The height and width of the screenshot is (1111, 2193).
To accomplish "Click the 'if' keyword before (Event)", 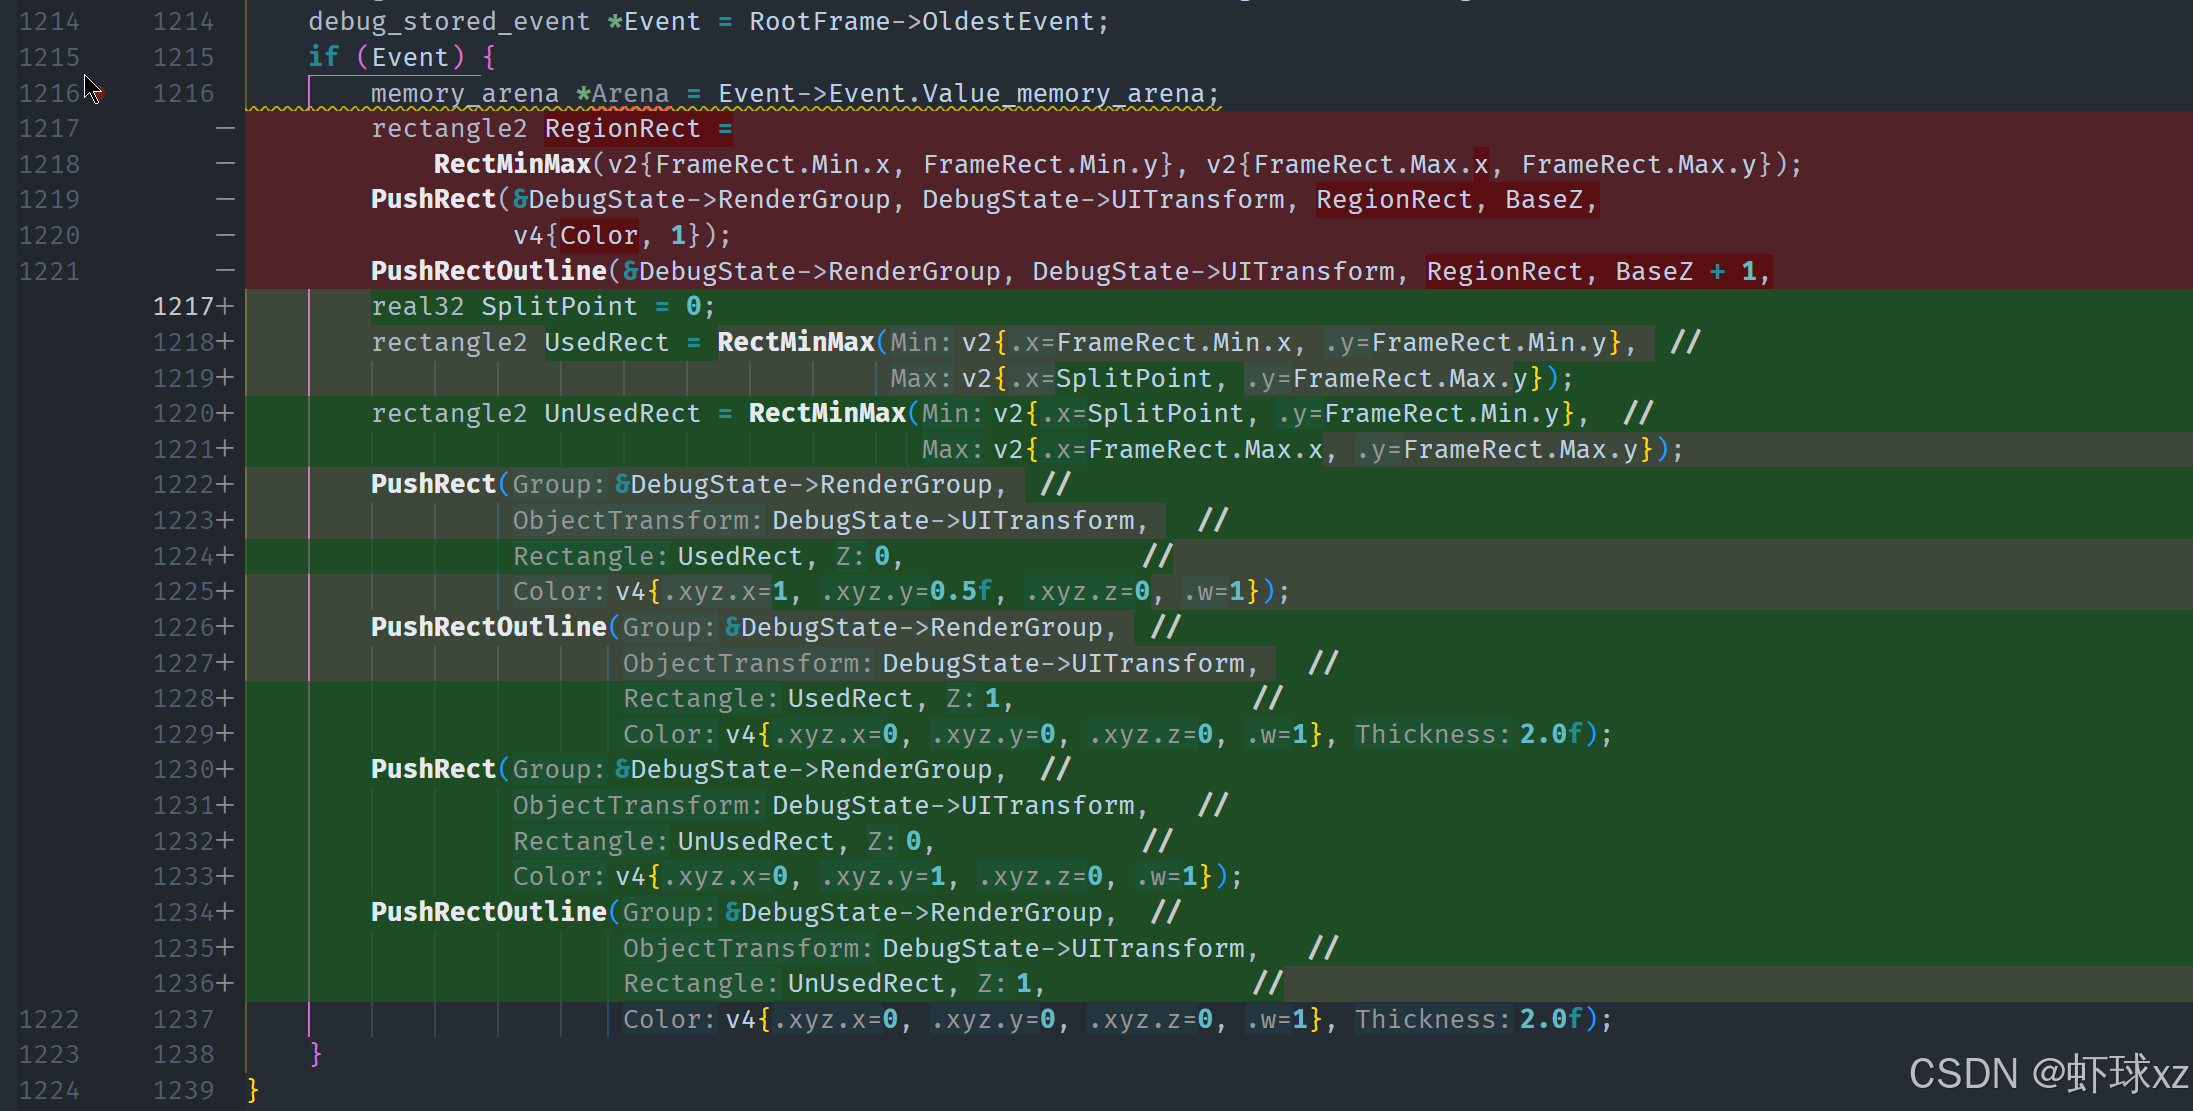I will pos(323,57).
